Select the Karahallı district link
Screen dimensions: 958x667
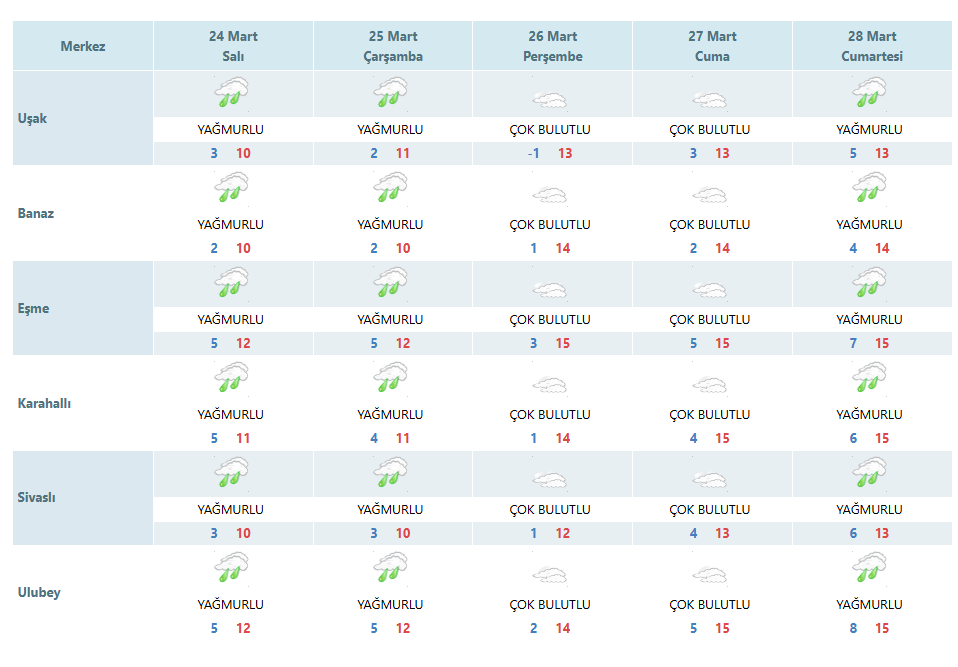(44, 403)
